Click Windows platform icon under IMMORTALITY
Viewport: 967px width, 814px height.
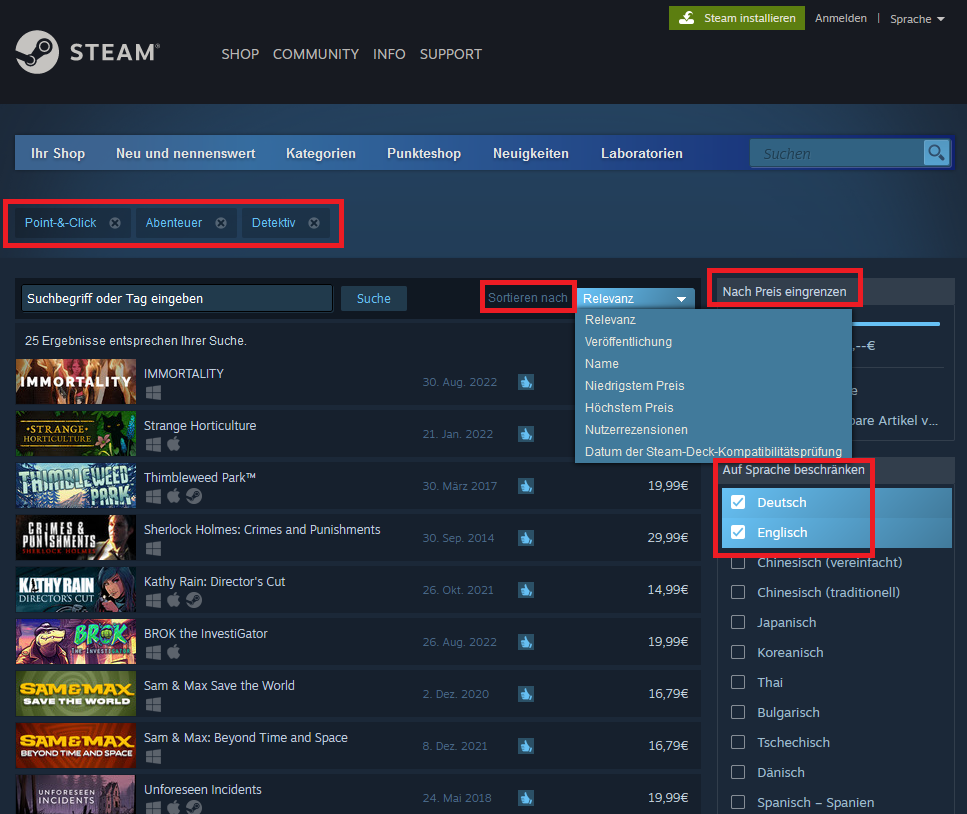[x=153, y=392]
